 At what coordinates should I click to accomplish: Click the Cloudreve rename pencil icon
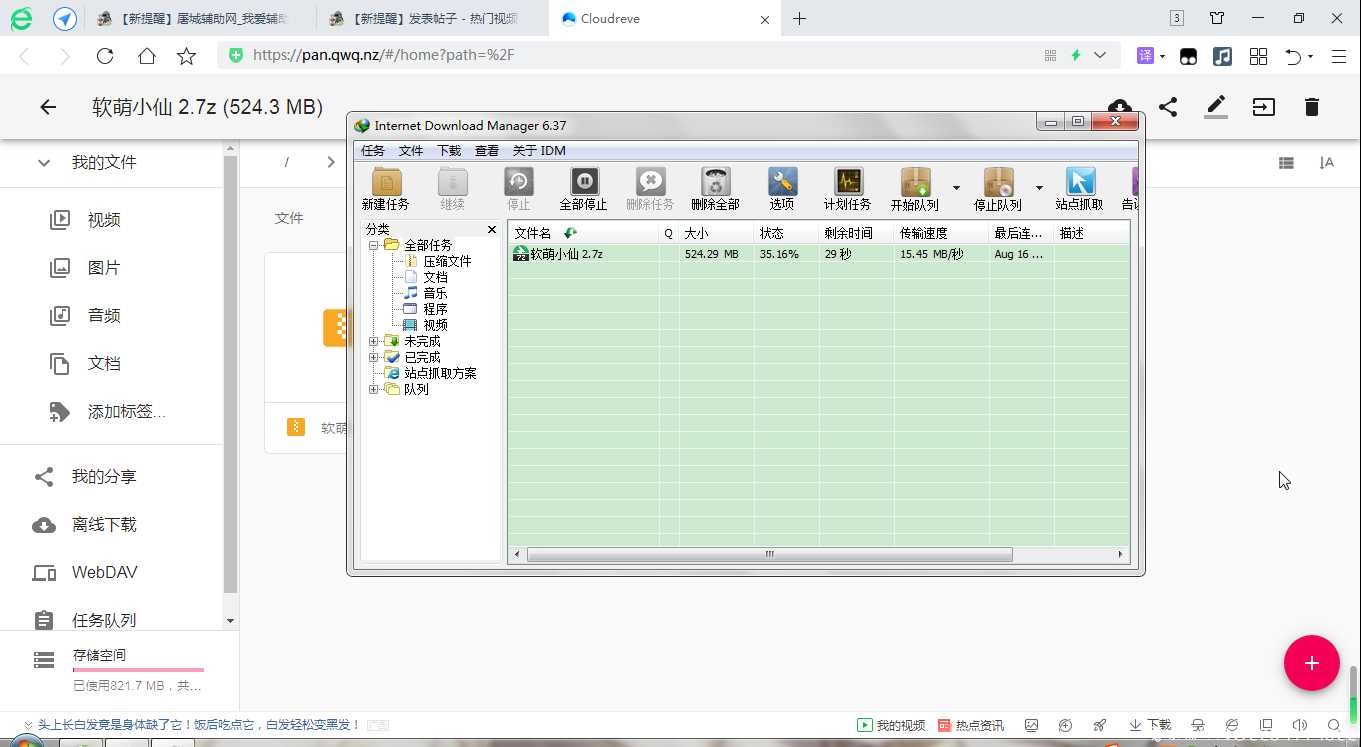pyautogui.click(x=1215, y=107)
